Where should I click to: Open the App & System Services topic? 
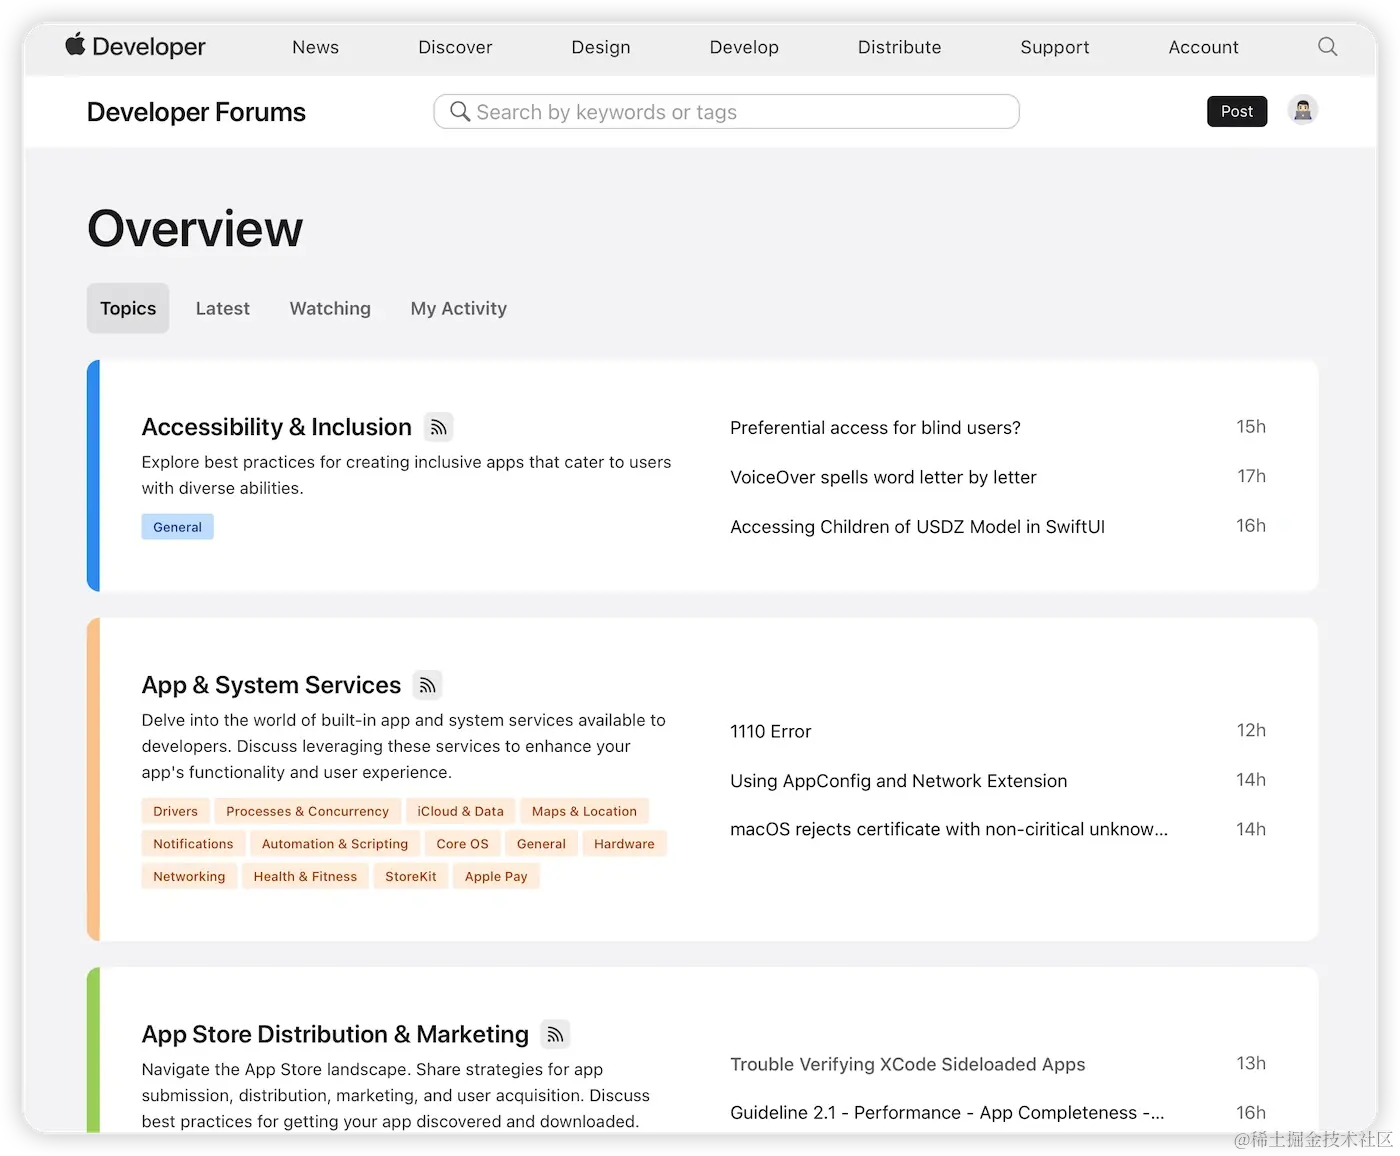271,685
